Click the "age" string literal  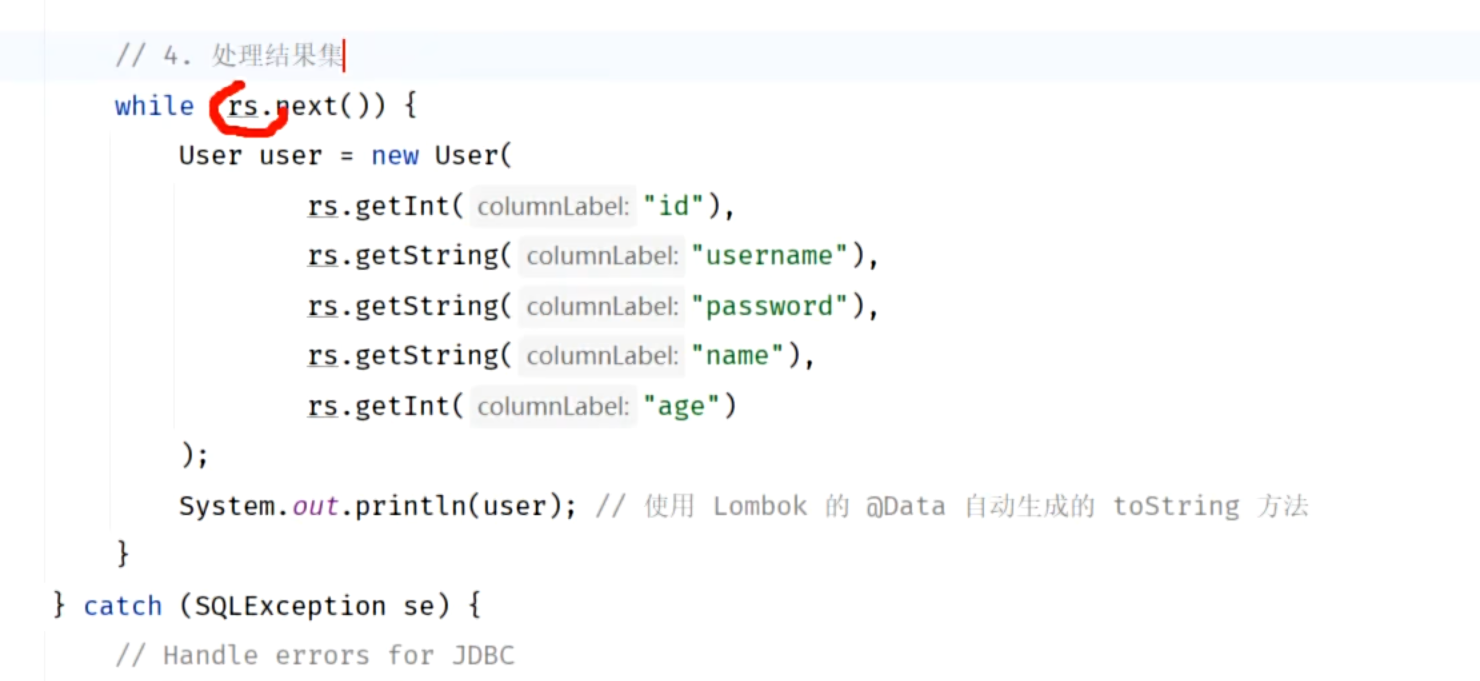point(681,406)
